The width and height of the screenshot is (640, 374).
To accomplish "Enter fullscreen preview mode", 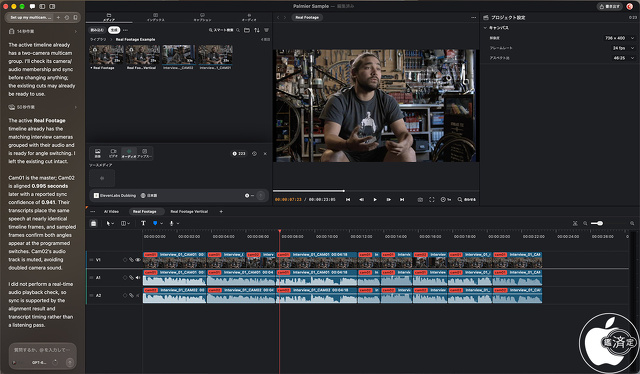I will pyautogui.click(x=432, y=200).
